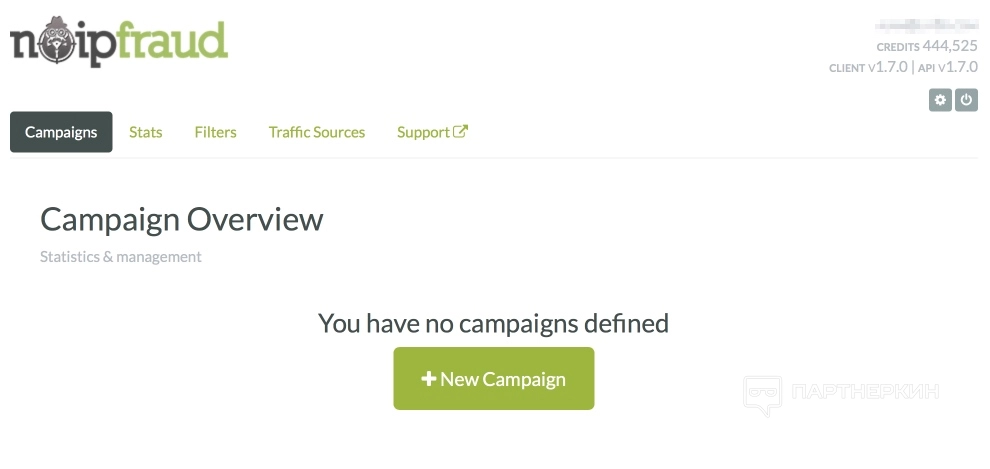Go to the Traffic Sources tab

coord(317,132)
